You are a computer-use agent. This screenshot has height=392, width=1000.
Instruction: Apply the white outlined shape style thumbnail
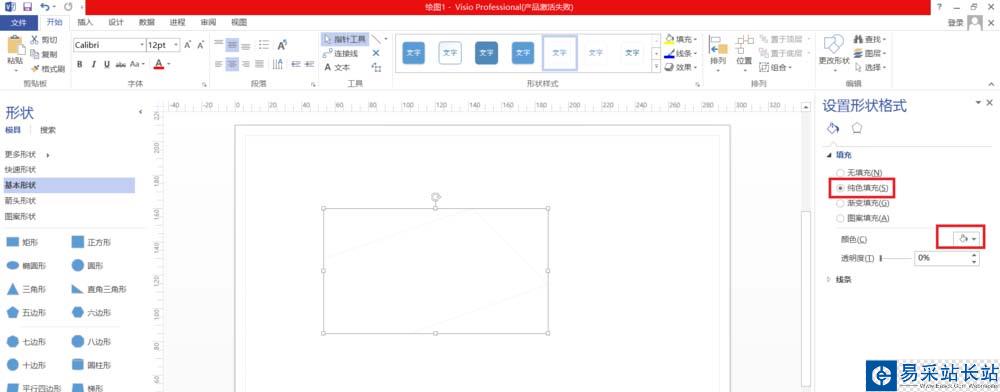450,53
